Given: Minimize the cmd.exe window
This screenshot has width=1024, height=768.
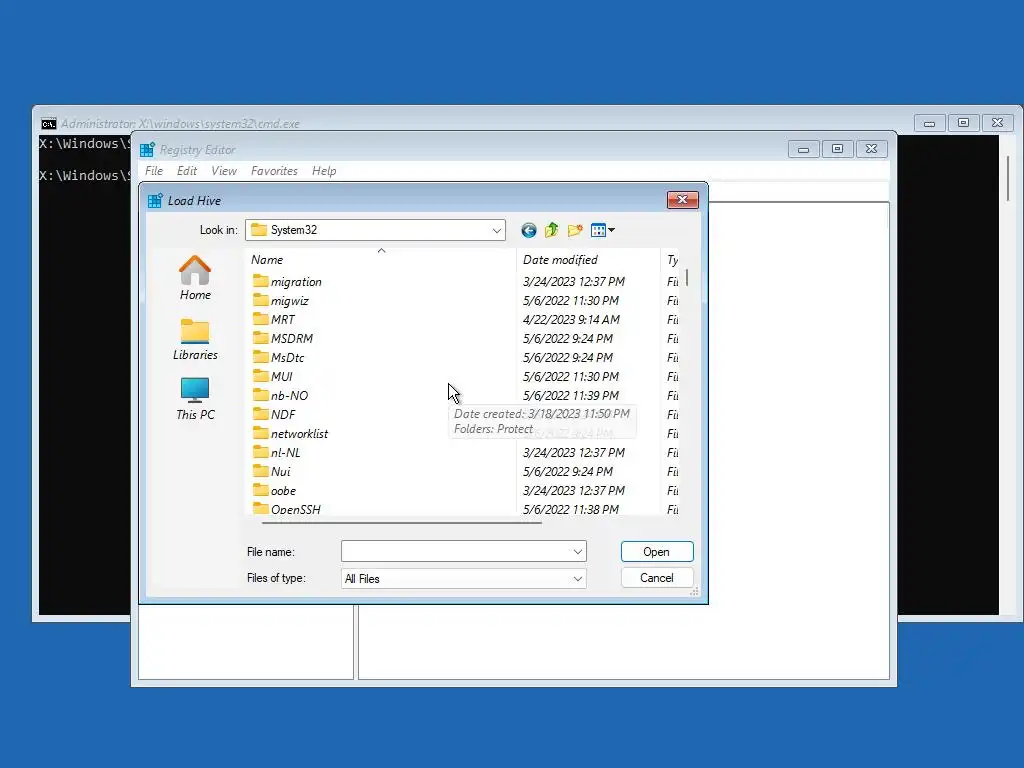Looking at the screenshot, I should tap(929, 123).
